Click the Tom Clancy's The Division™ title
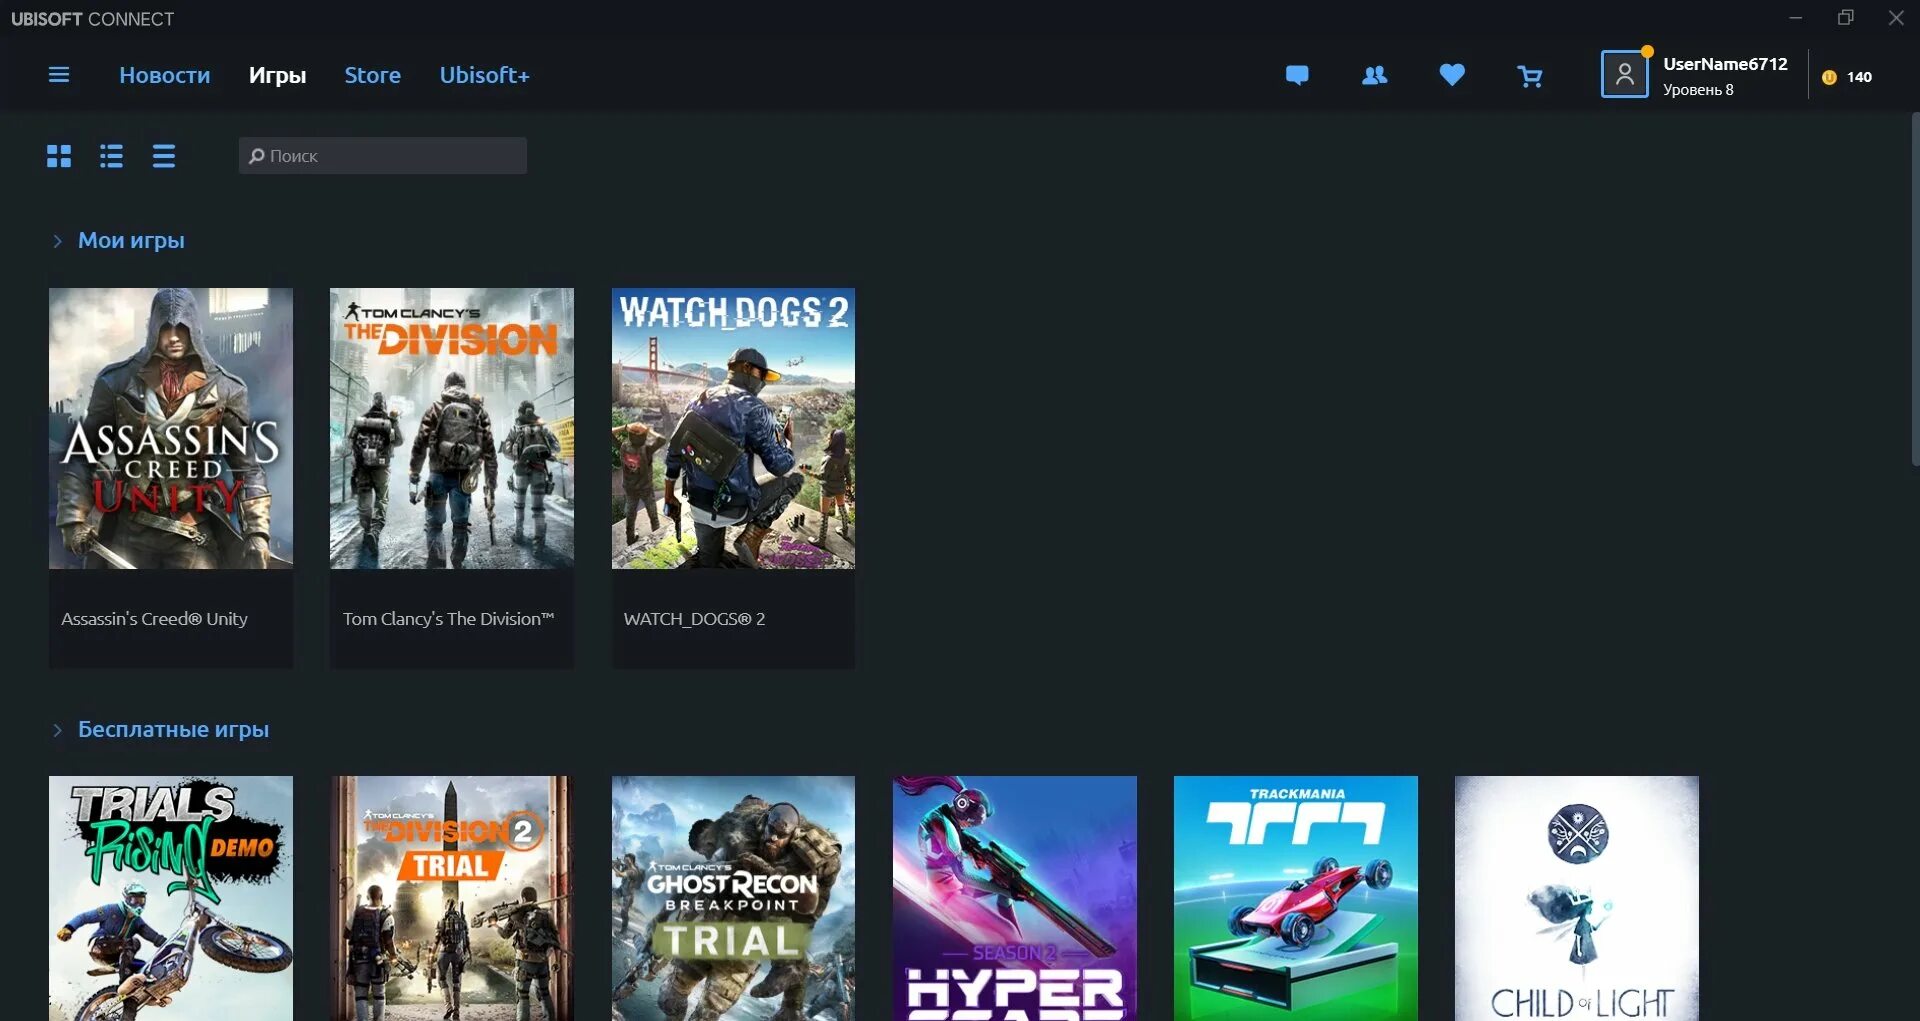The width and height of the screenshot is (1920, 1021). [x=448, y=619]
